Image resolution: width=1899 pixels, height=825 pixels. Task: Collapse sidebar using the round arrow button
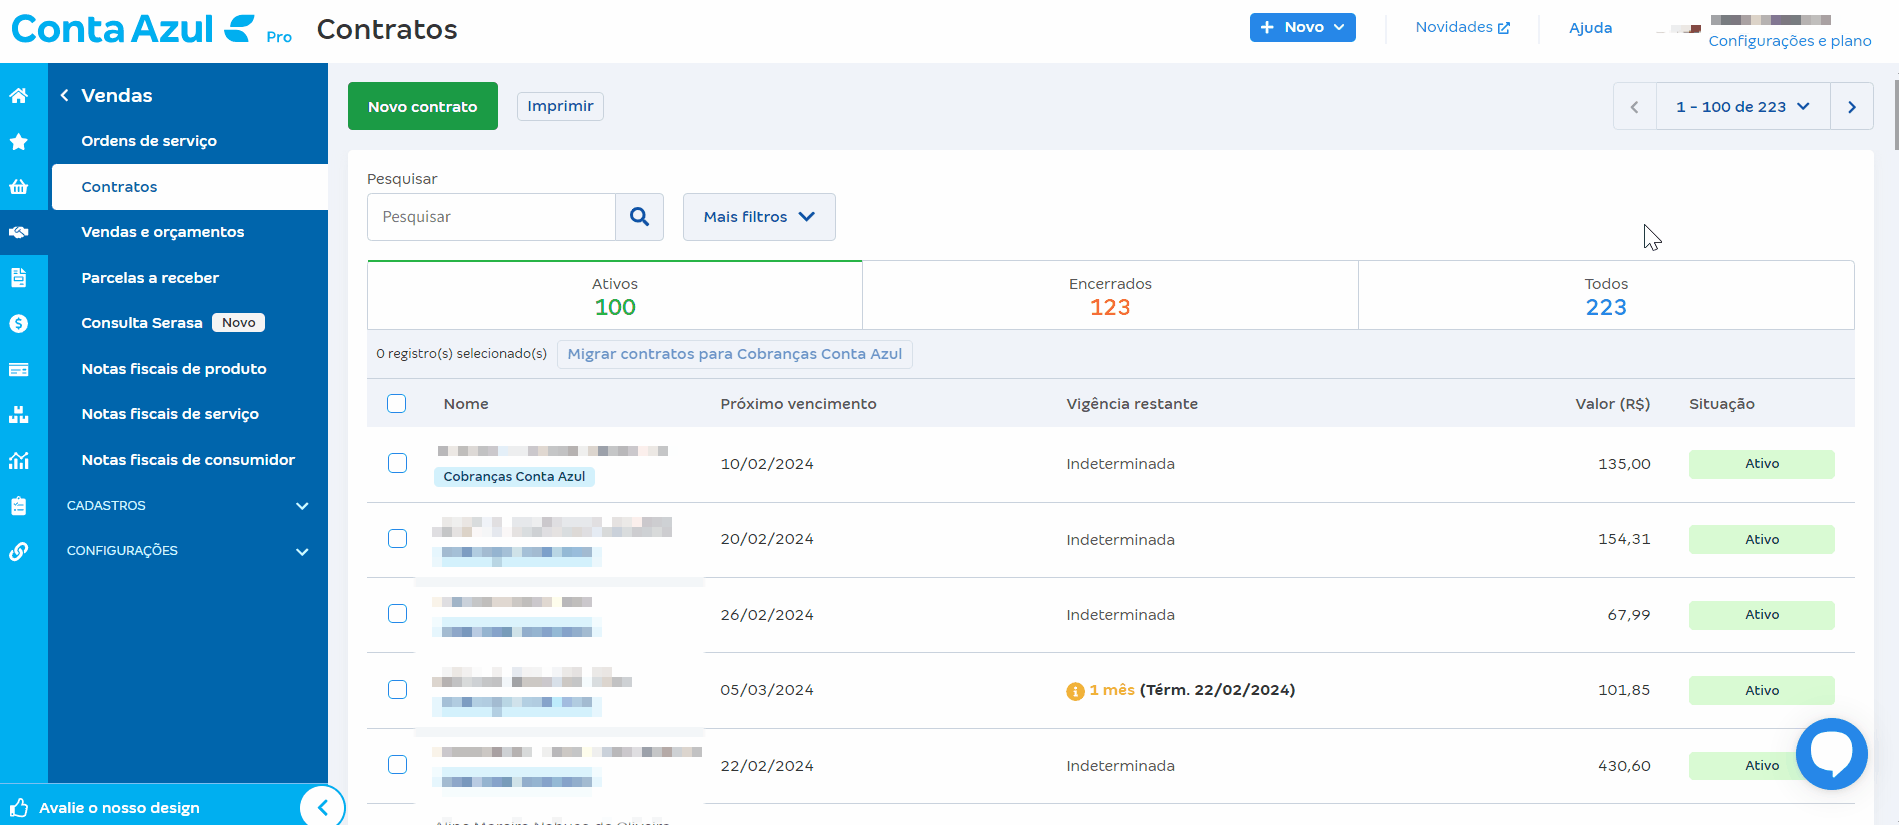tap(322, 807)
